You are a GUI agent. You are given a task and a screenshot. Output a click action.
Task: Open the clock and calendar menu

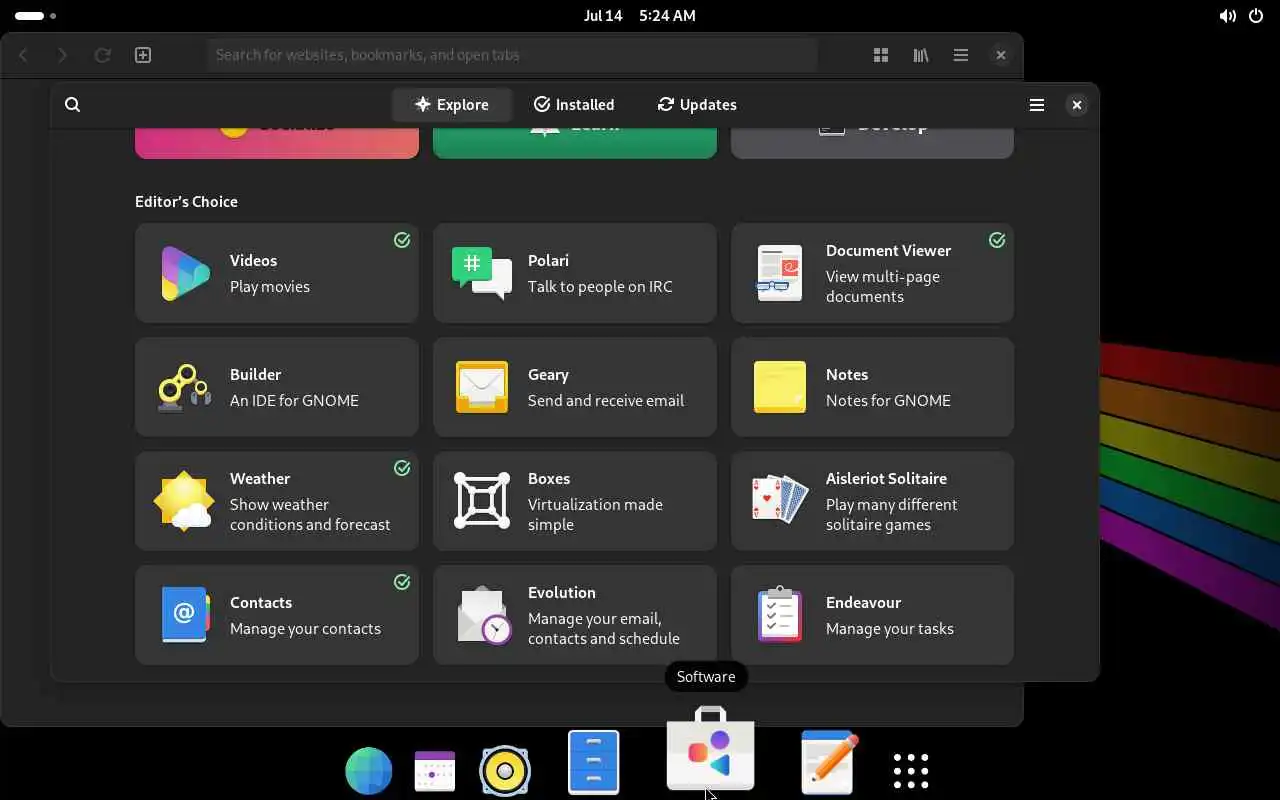click(640, 16)
